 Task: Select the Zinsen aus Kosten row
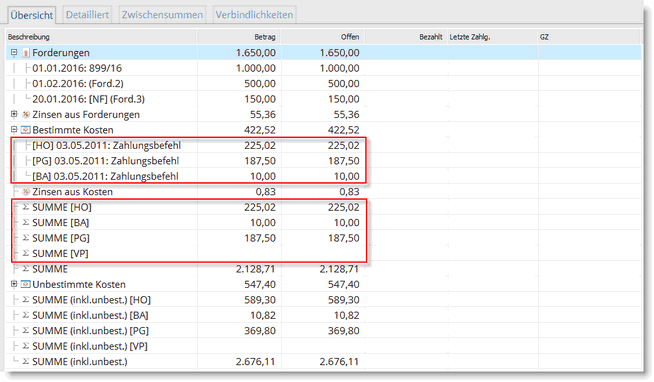pyautogui.click(x=324, y=191)
